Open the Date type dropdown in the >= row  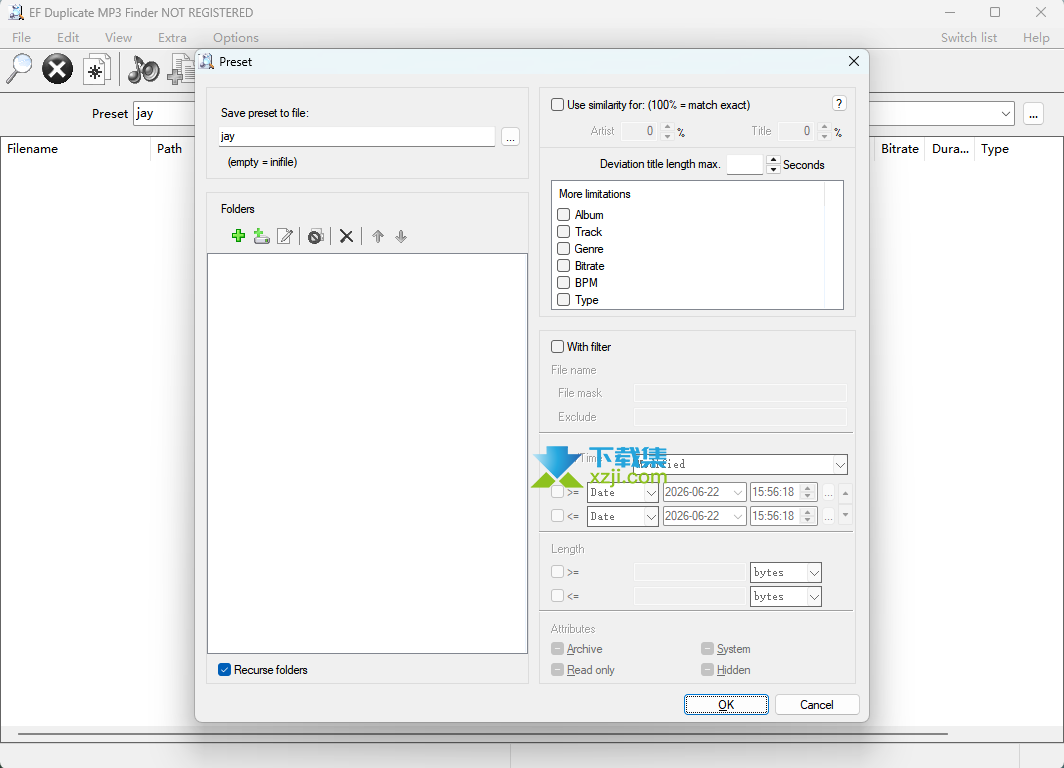click(x=651, y=493)
